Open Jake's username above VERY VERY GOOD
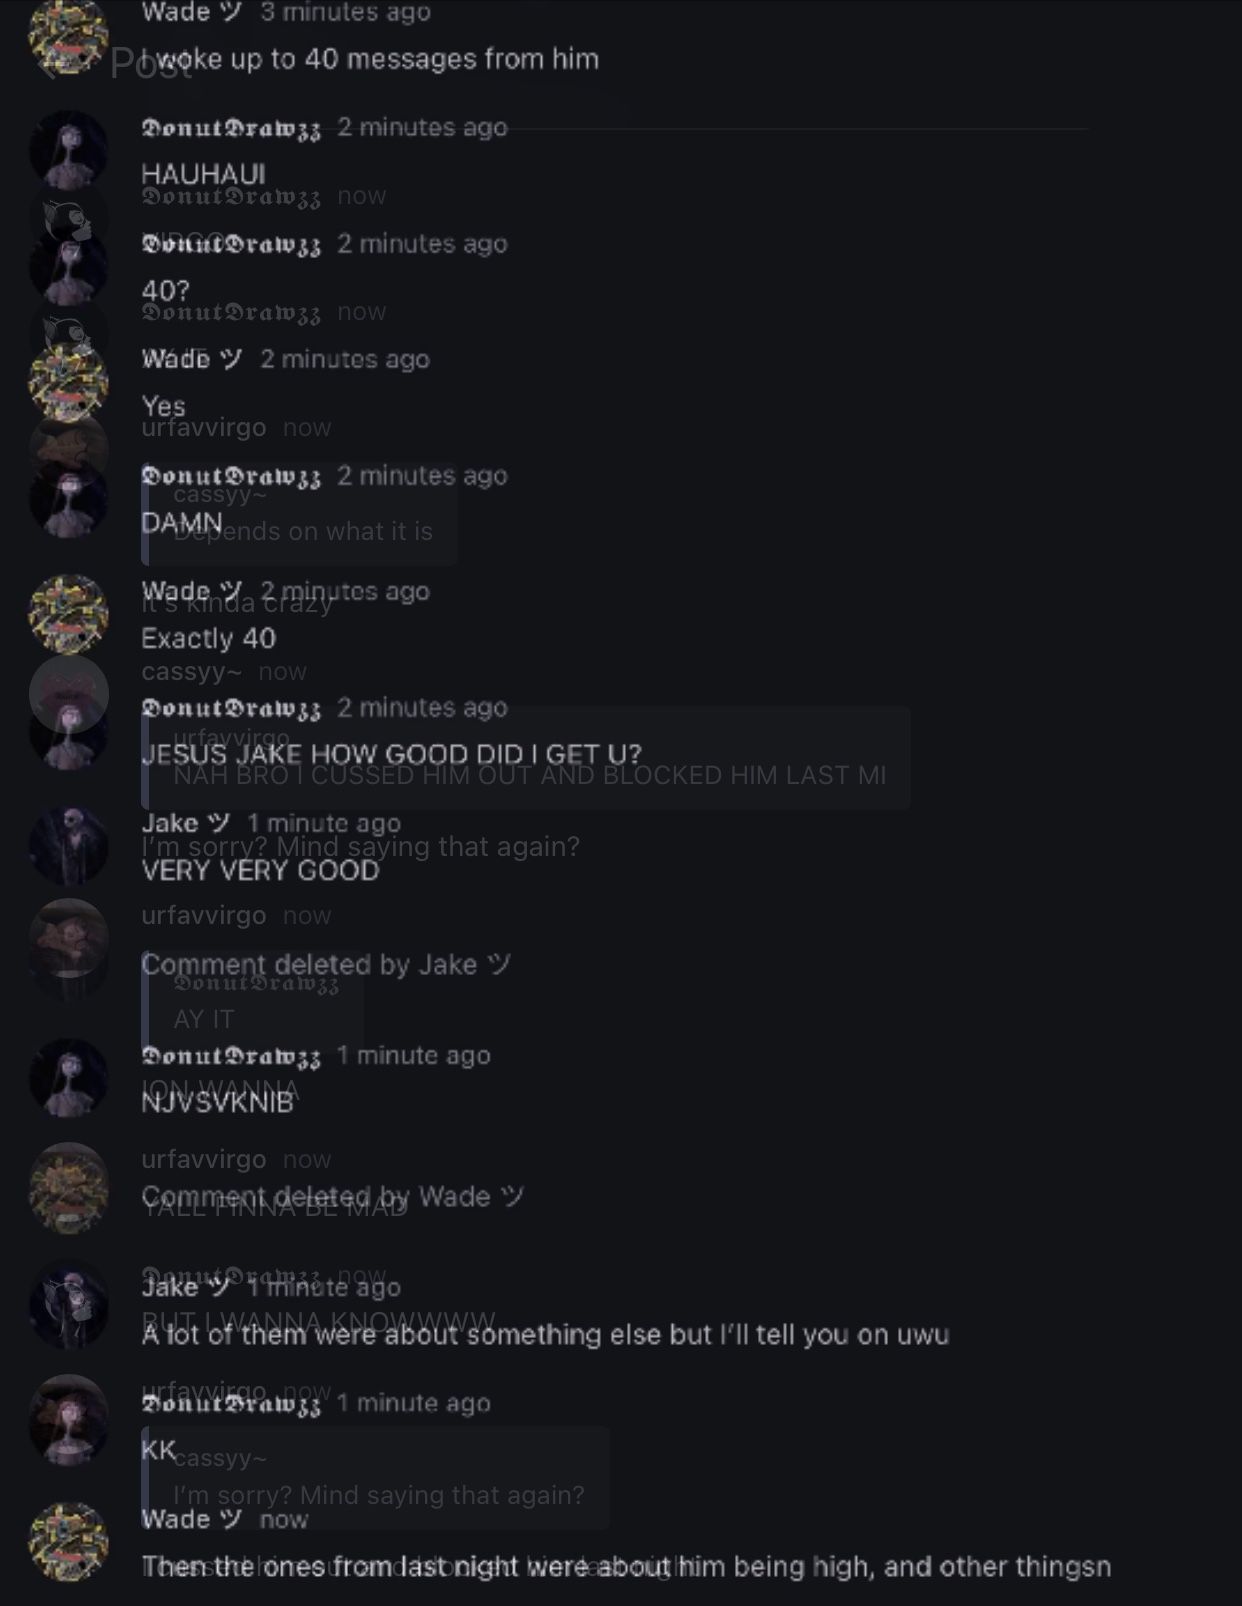1242x1606 pixels. point(186,823)
